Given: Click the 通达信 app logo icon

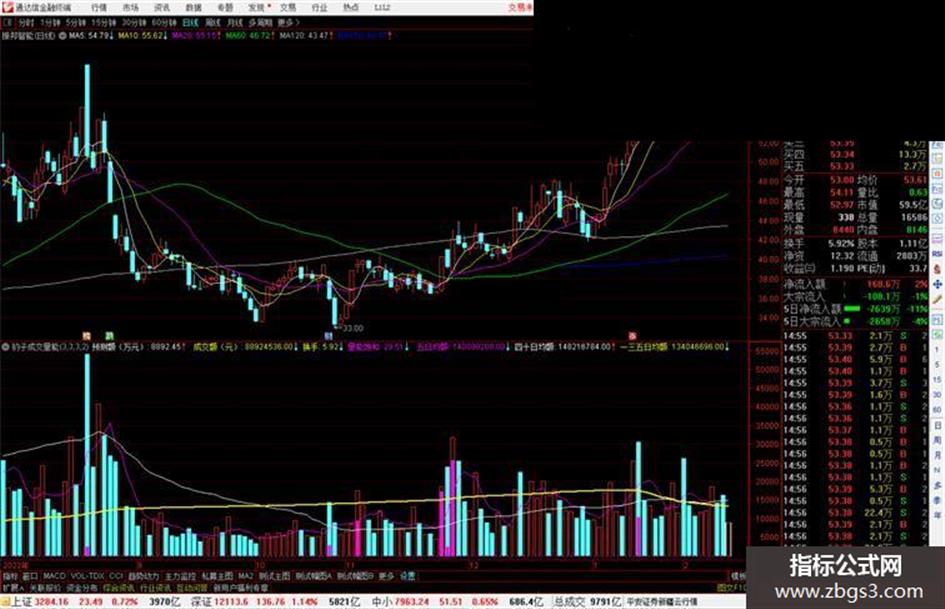Looking at the screenshot, I should click(x=7, y=7).
